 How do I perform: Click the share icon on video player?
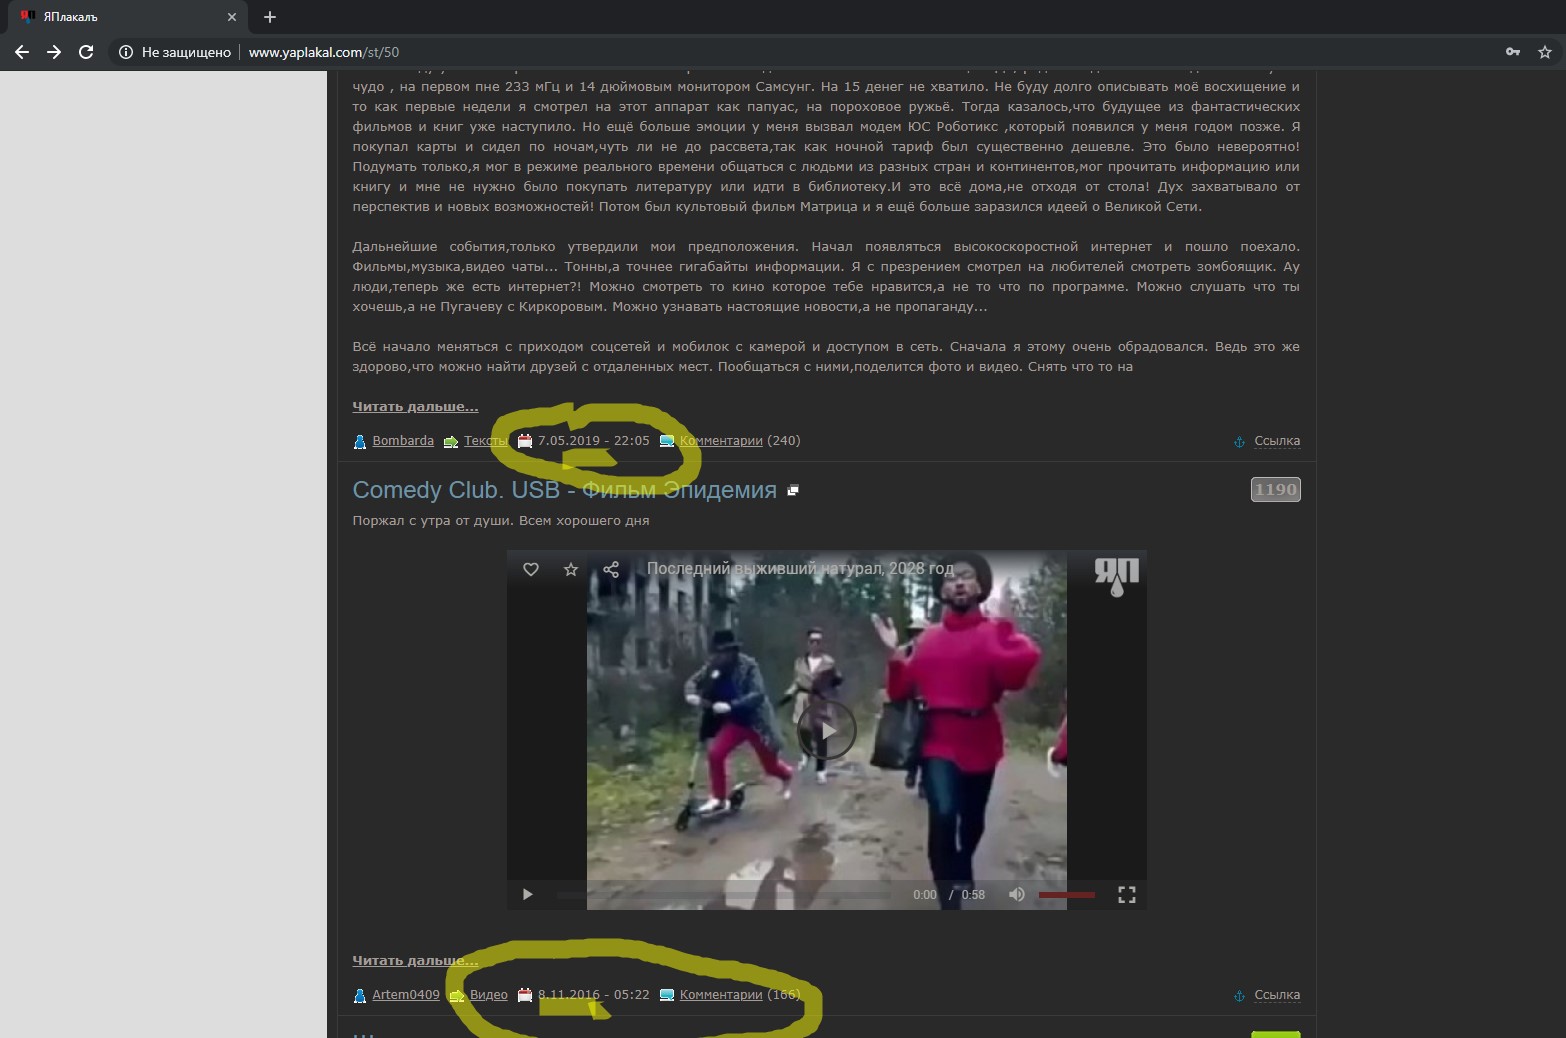[611, 569]
